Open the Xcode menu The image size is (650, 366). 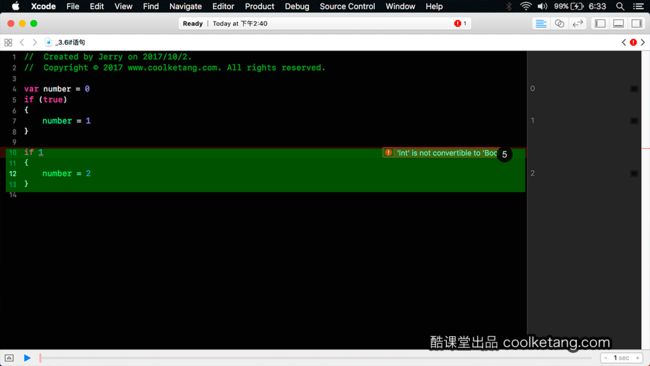point(43,6)
